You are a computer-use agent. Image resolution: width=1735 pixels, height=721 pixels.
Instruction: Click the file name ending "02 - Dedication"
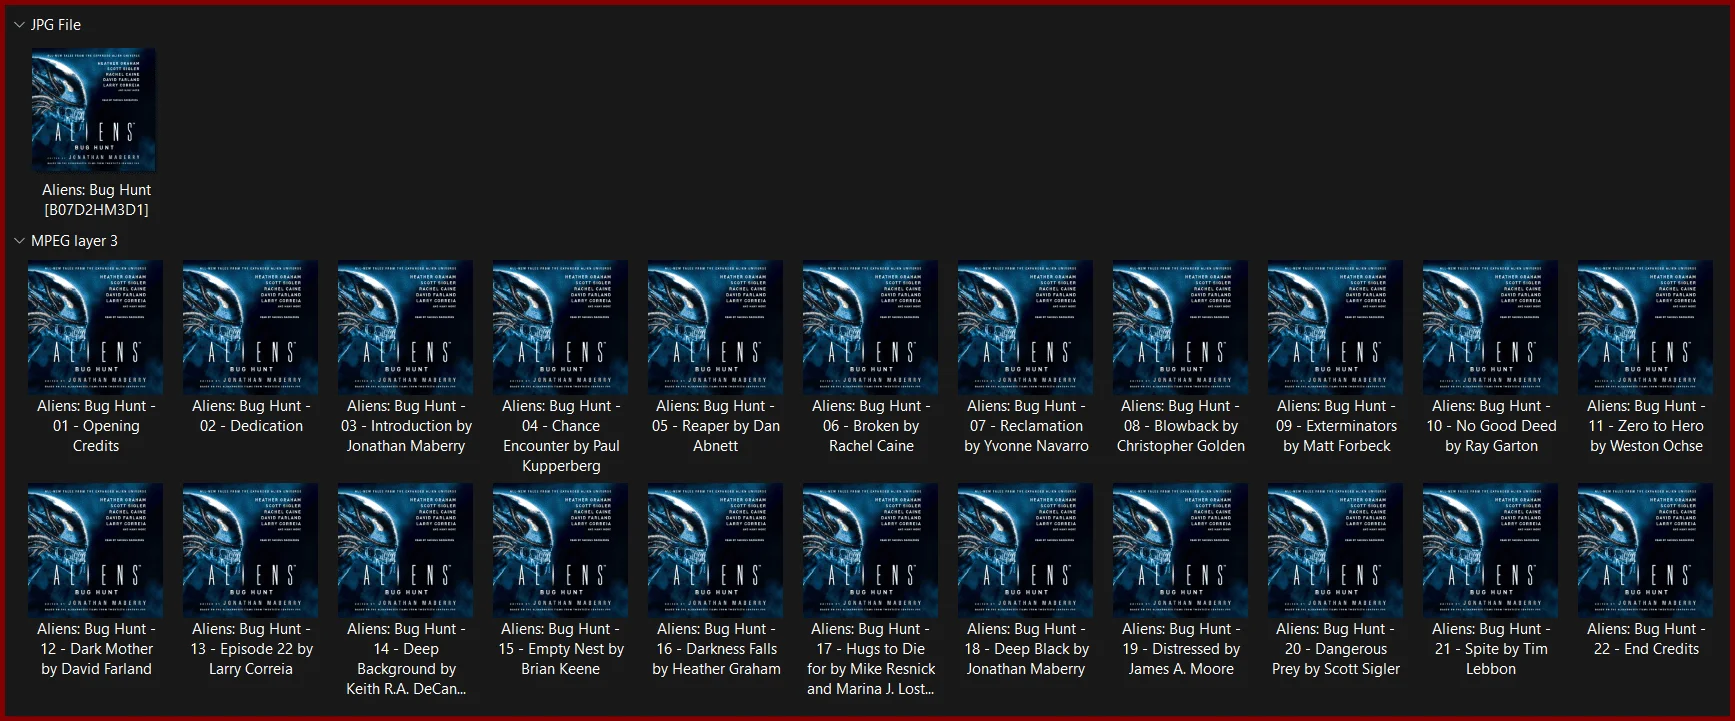[x=251, y=416]
